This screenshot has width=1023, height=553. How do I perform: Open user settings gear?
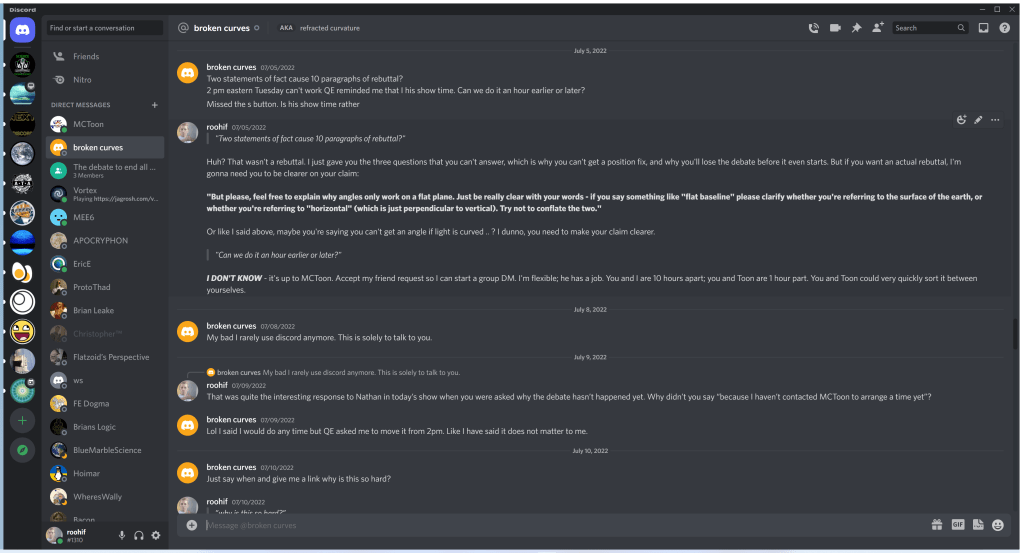click(x=156, y=536)
